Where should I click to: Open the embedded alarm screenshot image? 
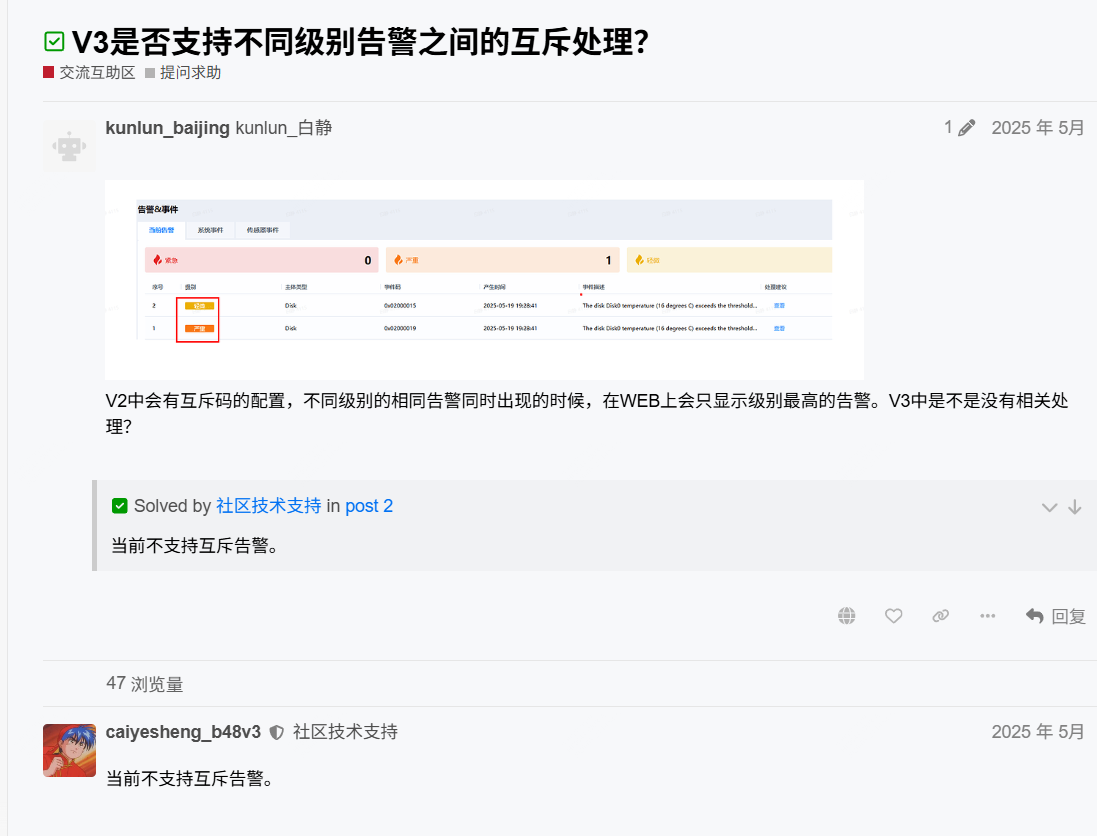484,279
